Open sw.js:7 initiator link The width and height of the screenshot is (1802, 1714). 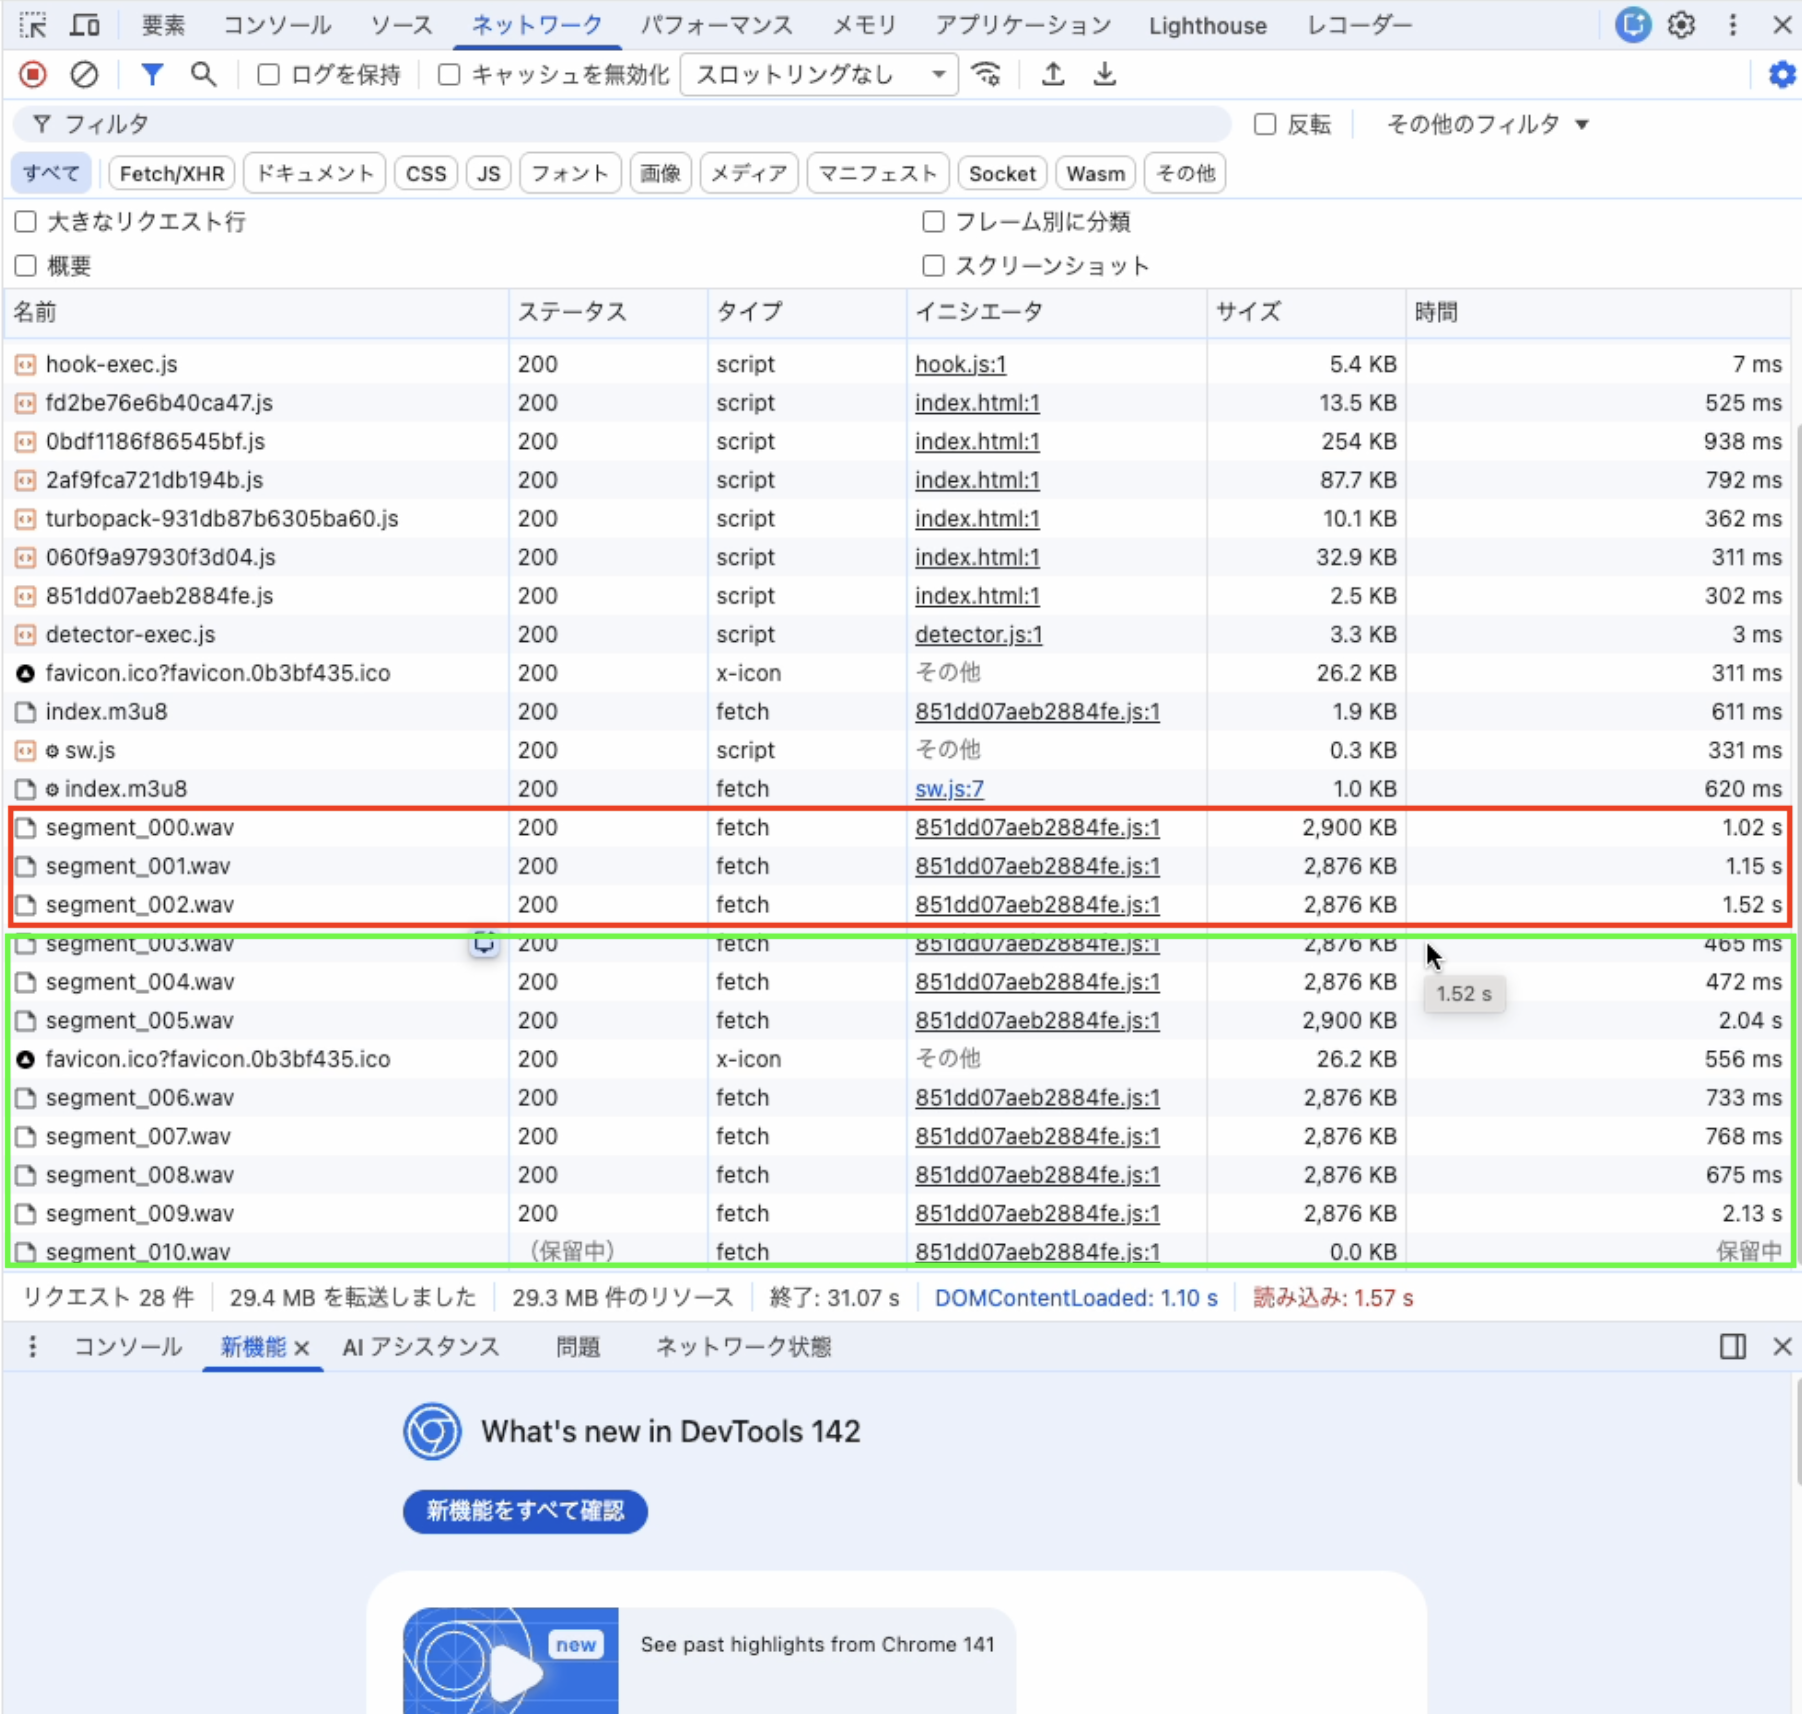[x=949, y=789]
